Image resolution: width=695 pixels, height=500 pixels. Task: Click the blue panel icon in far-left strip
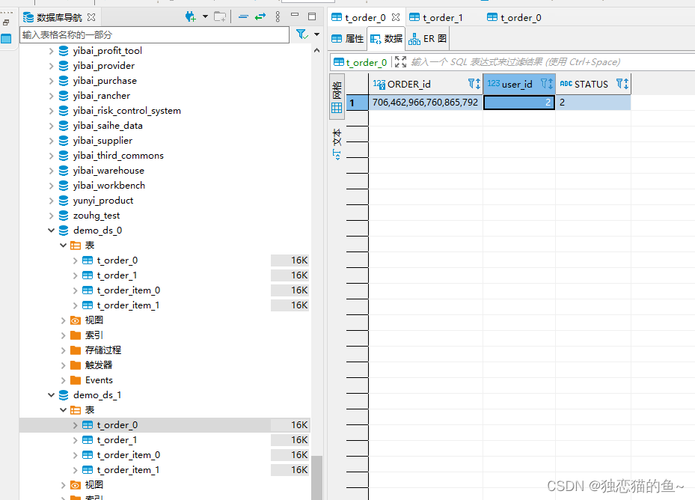[6, 39]
